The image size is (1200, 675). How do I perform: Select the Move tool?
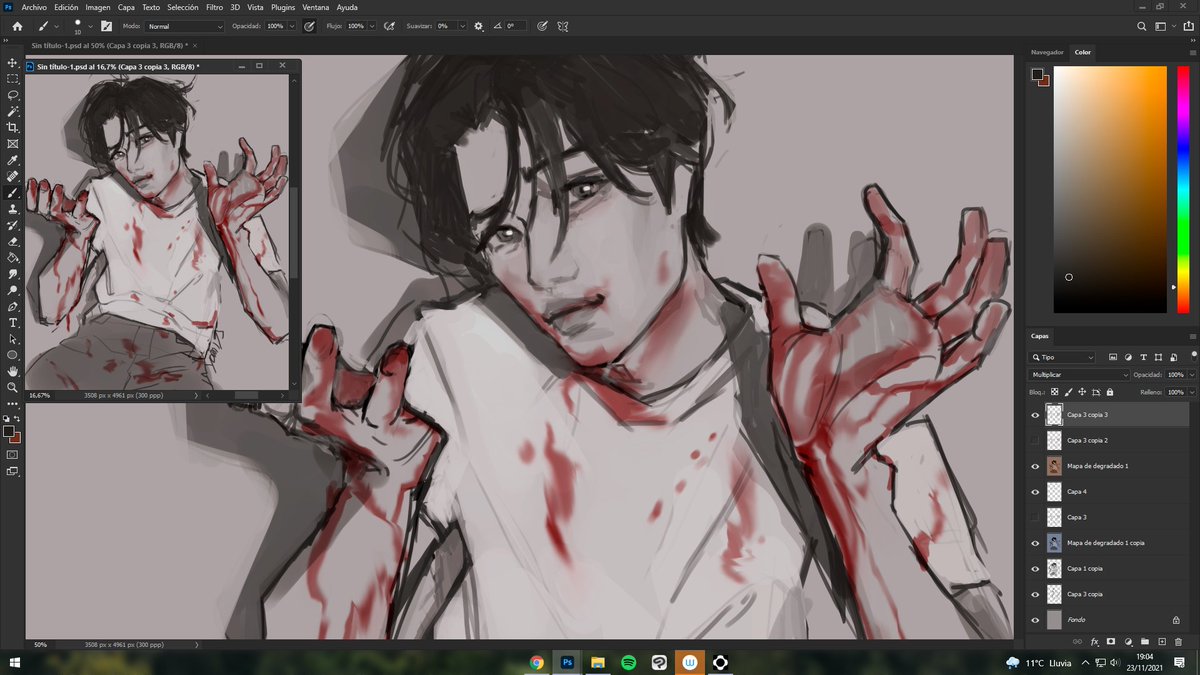point(13,63)
